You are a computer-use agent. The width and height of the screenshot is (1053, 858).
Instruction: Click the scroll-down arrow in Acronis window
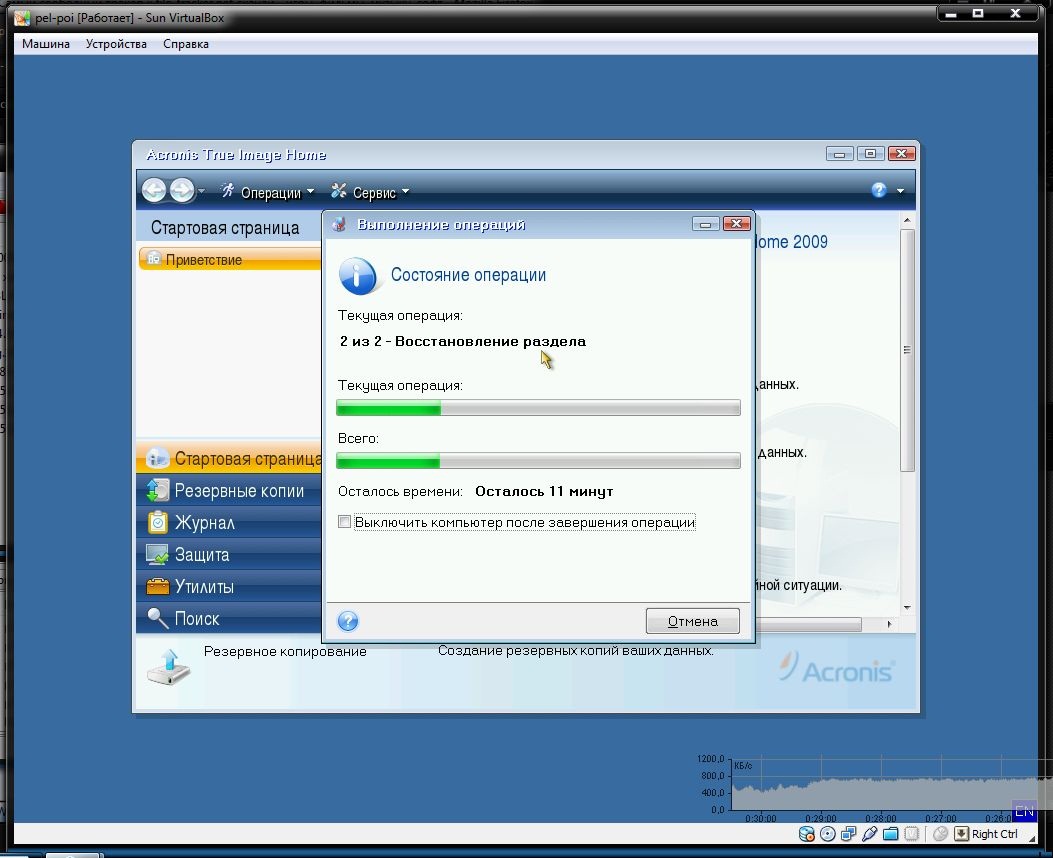907,608
